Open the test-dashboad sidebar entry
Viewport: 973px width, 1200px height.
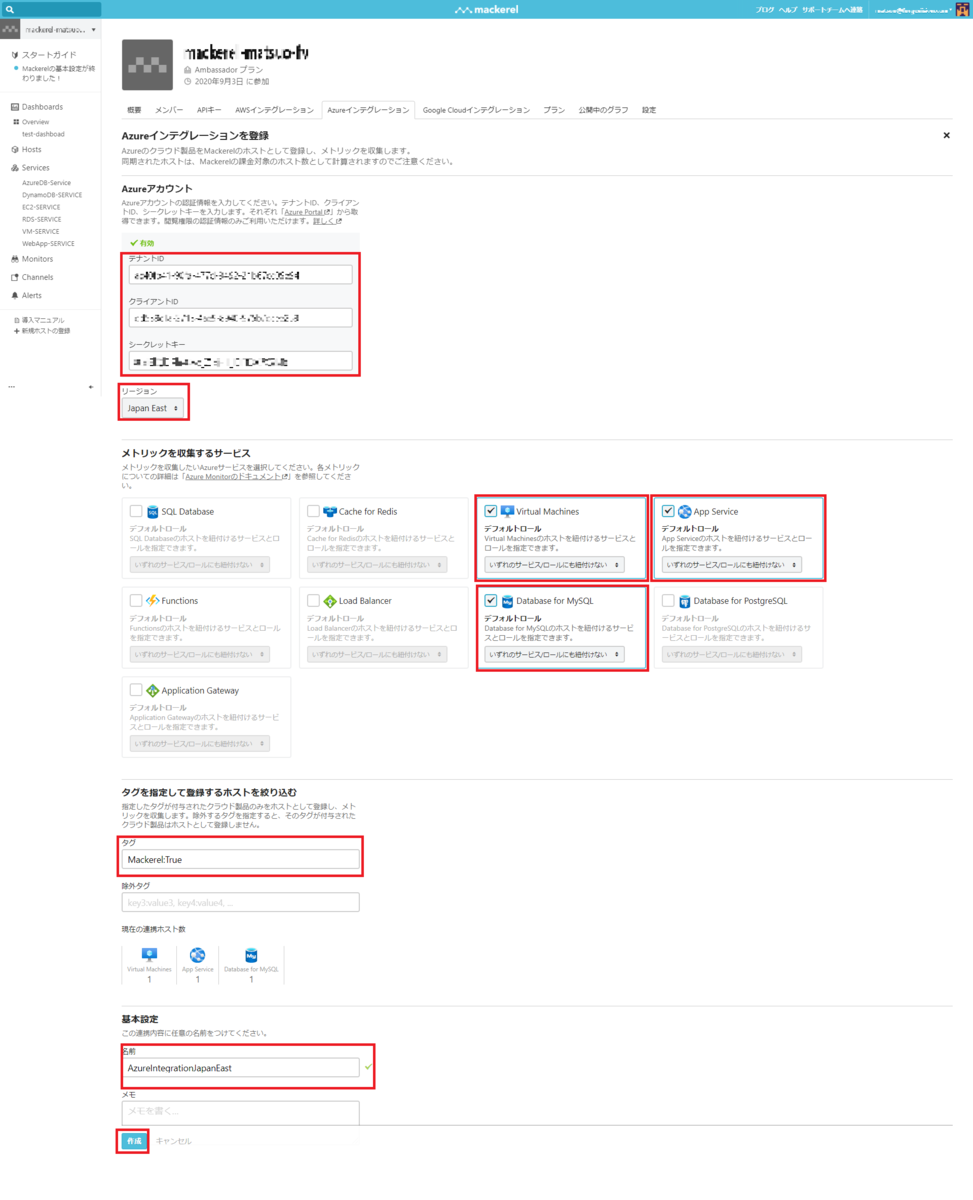point(43,134)
